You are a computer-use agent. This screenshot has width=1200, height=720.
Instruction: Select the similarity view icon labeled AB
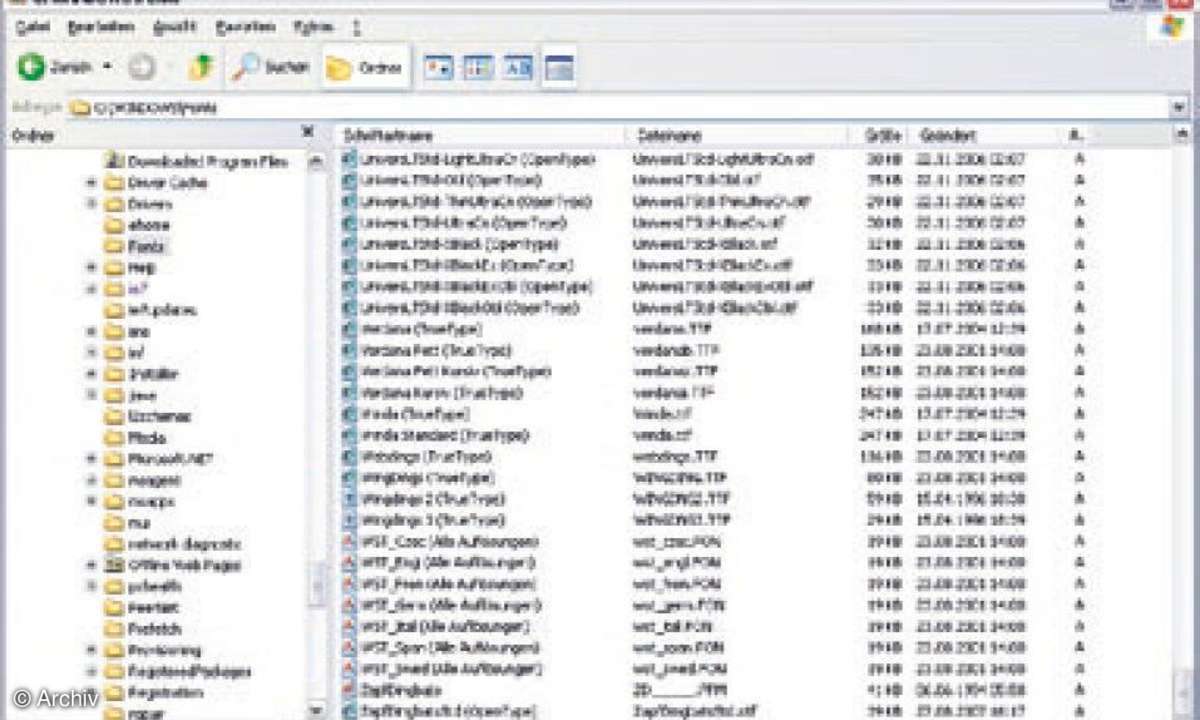[x=518, y=68]
